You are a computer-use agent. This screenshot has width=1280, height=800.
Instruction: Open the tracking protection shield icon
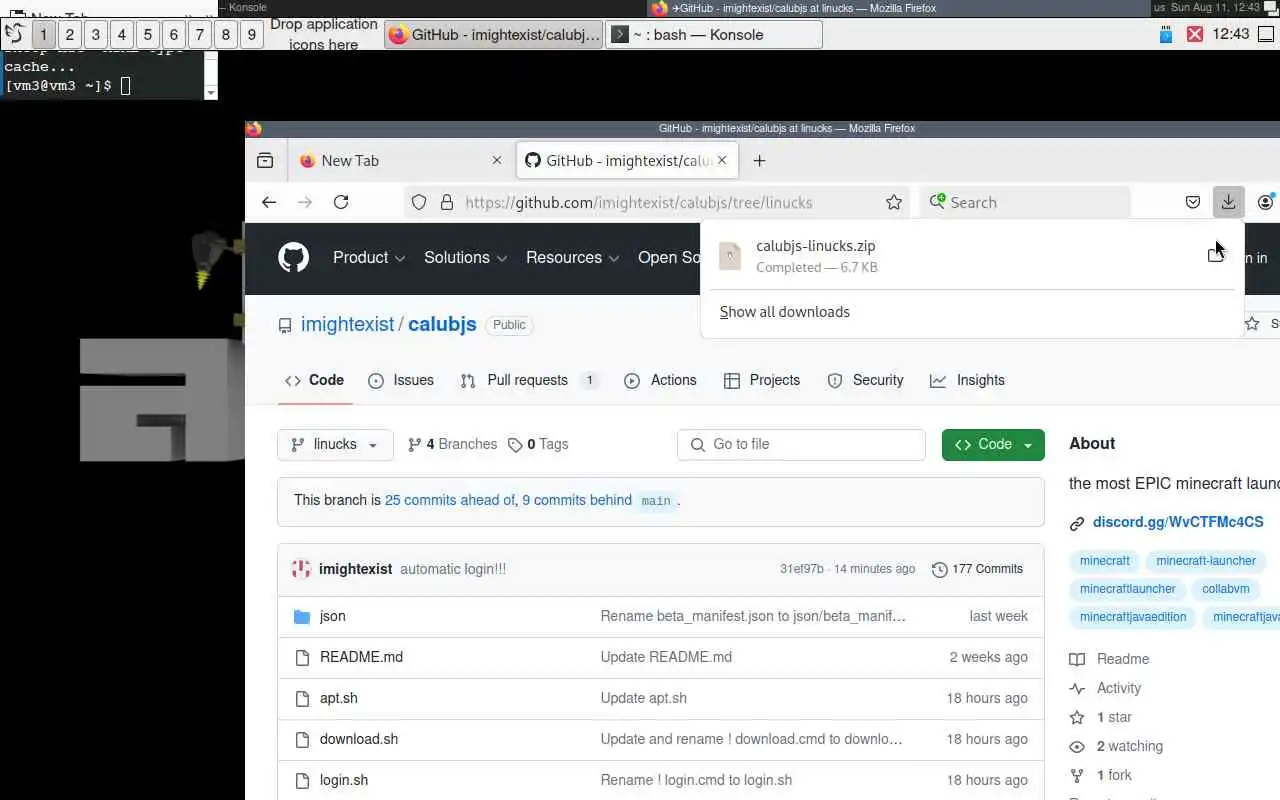[419, 202]
